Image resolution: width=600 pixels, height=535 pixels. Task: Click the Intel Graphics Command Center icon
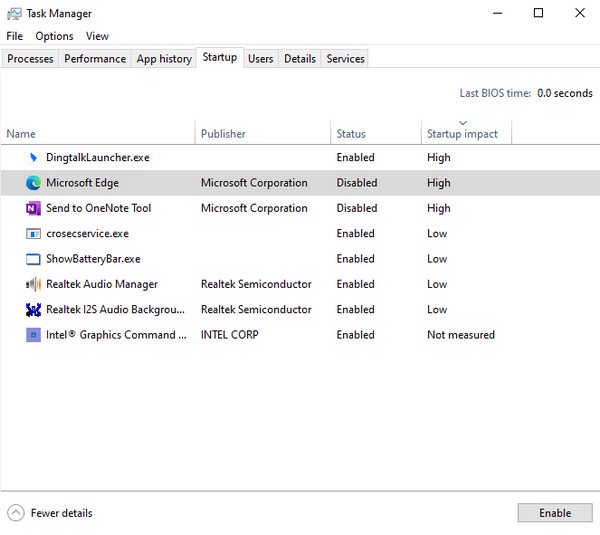(33, 335)
